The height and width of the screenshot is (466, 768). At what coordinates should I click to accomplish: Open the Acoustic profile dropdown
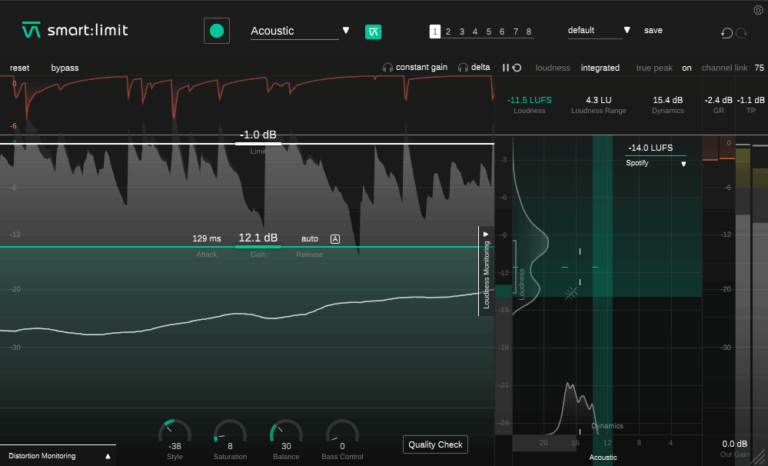tap(346, 31)
